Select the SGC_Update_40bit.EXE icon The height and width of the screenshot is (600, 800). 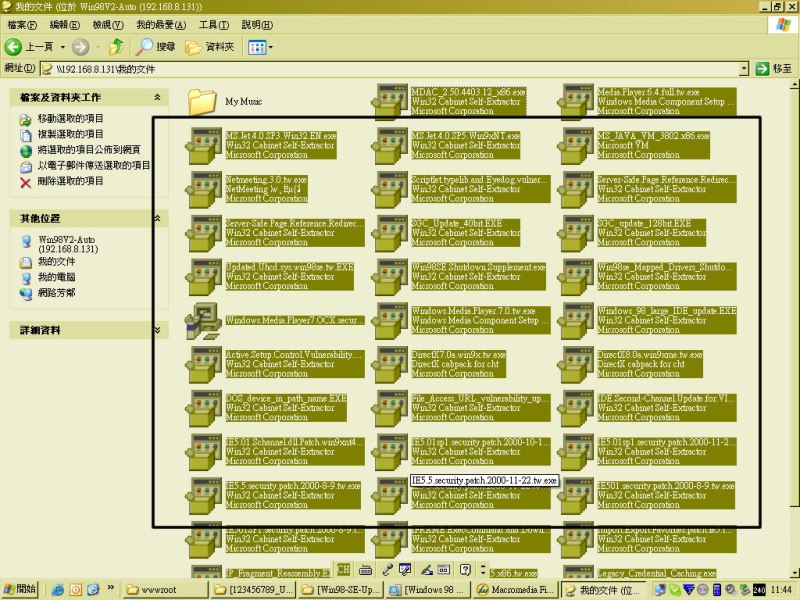point(391,233)
